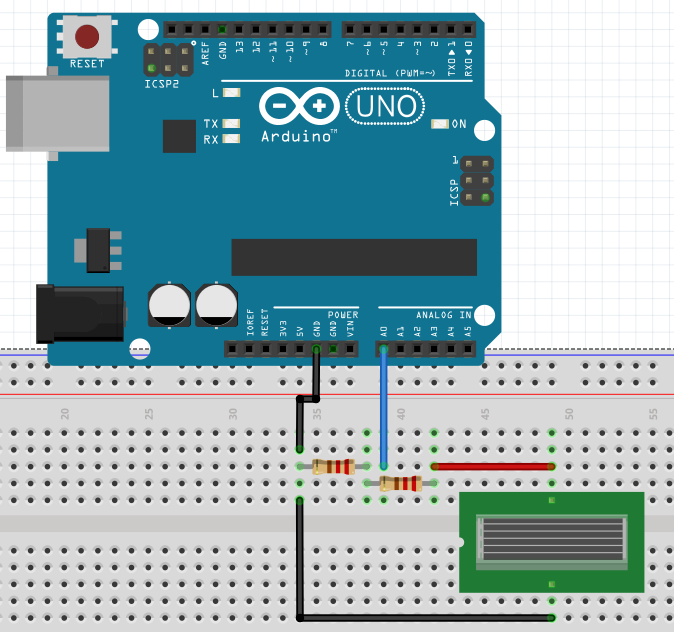Click the red RESET button on the Arduino
Viewport: 674px width, 632px height.
(x=87, y=37)
